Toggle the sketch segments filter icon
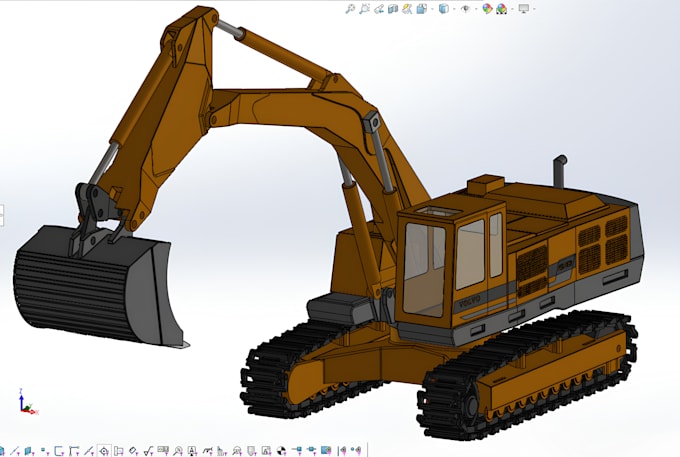The image size is (680, 457). coord(74,451)
